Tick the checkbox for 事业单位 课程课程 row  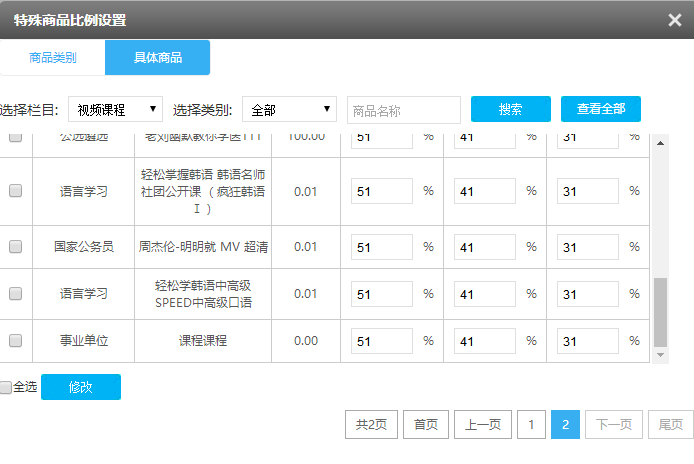pyautogui.click(x=15, y=340)
